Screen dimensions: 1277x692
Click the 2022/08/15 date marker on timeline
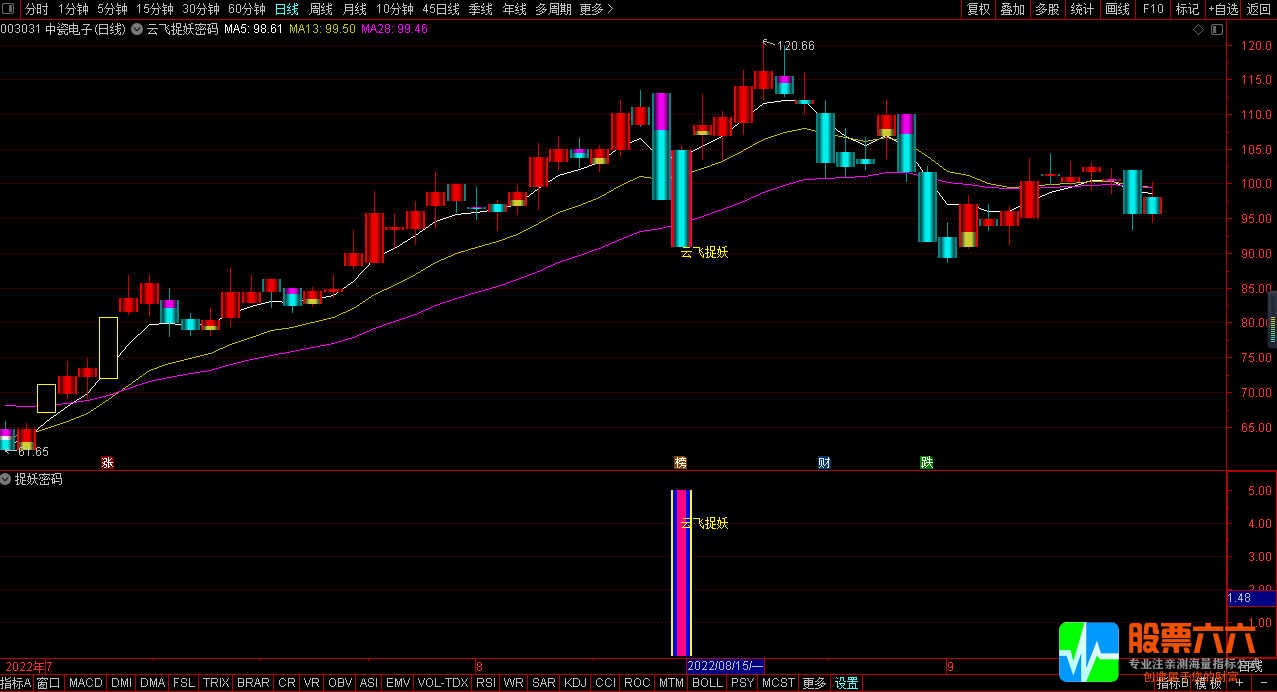pos(726,666)
